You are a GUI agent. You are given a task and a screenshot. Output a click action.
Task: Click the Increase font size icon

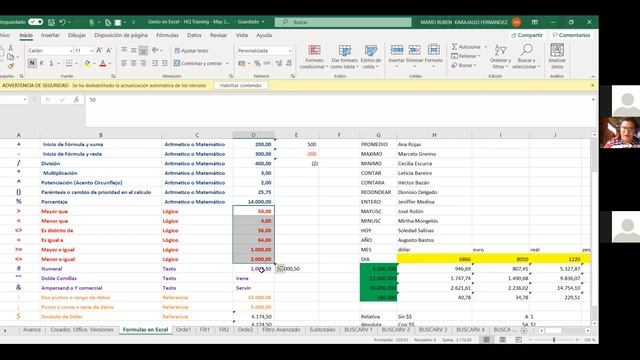pyautogui.click(x=99, y=51)
